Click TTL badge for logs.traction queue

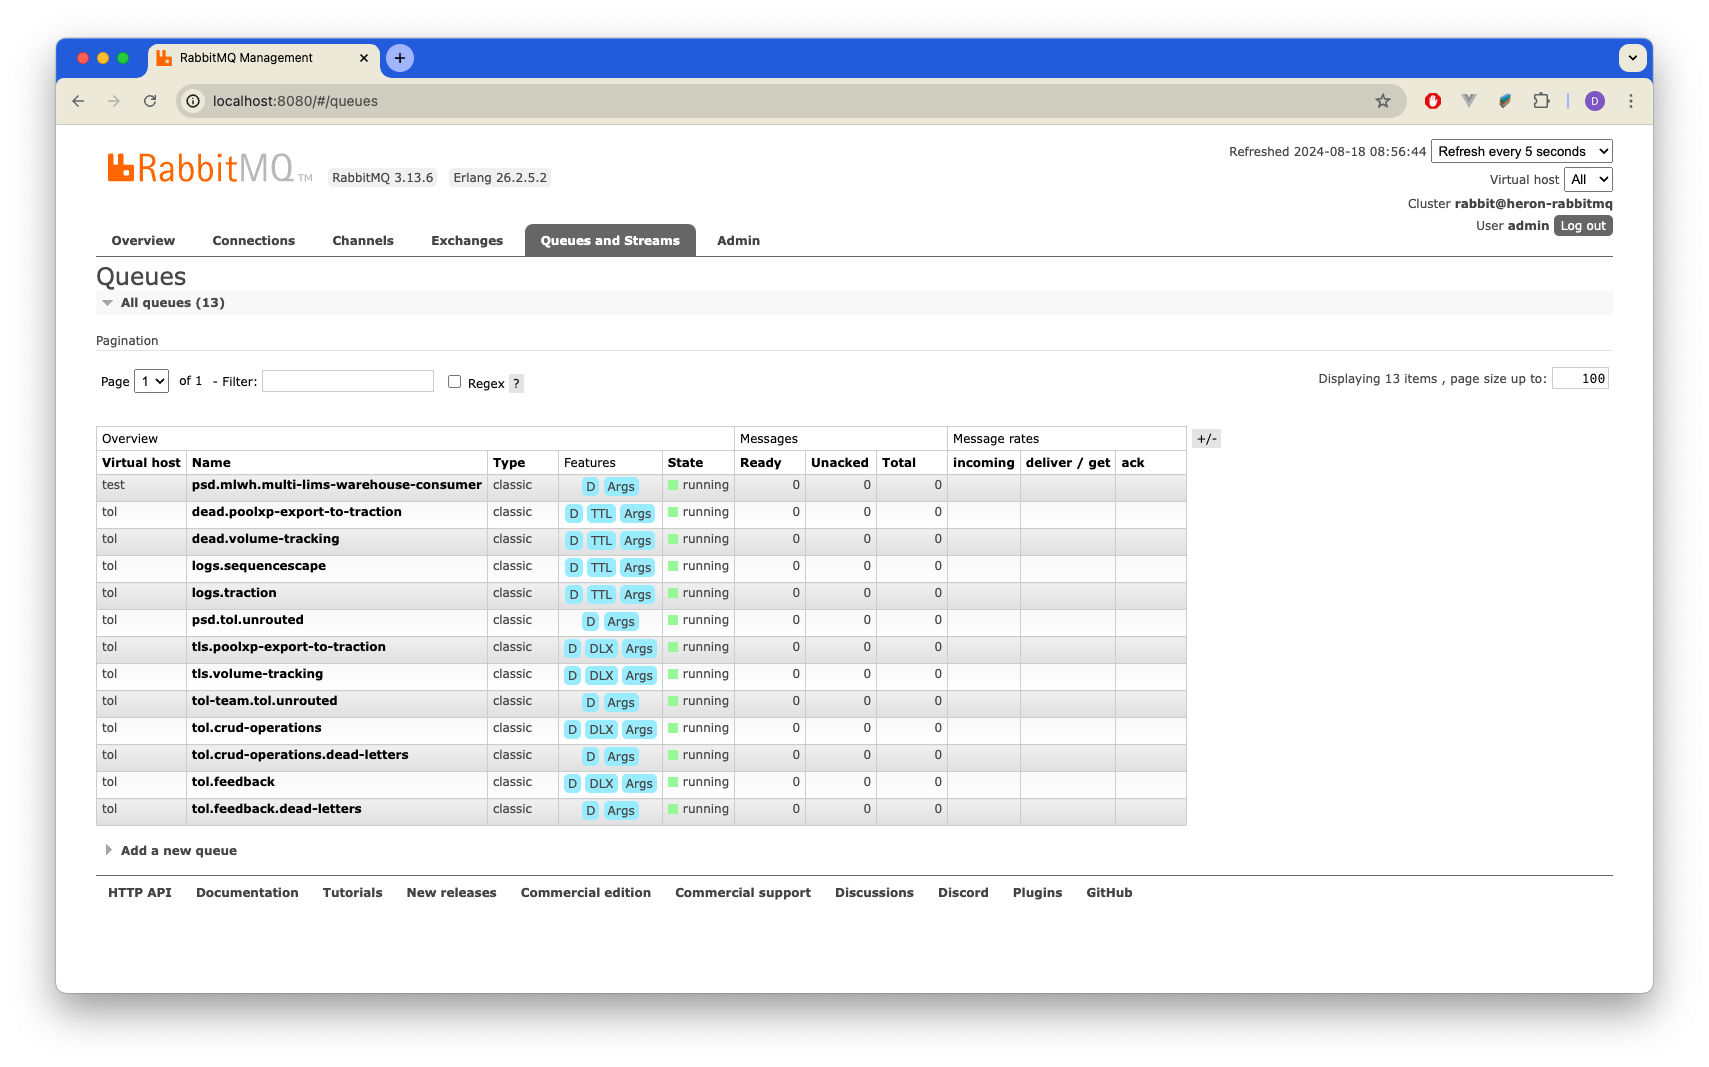[x=601, y=595]
